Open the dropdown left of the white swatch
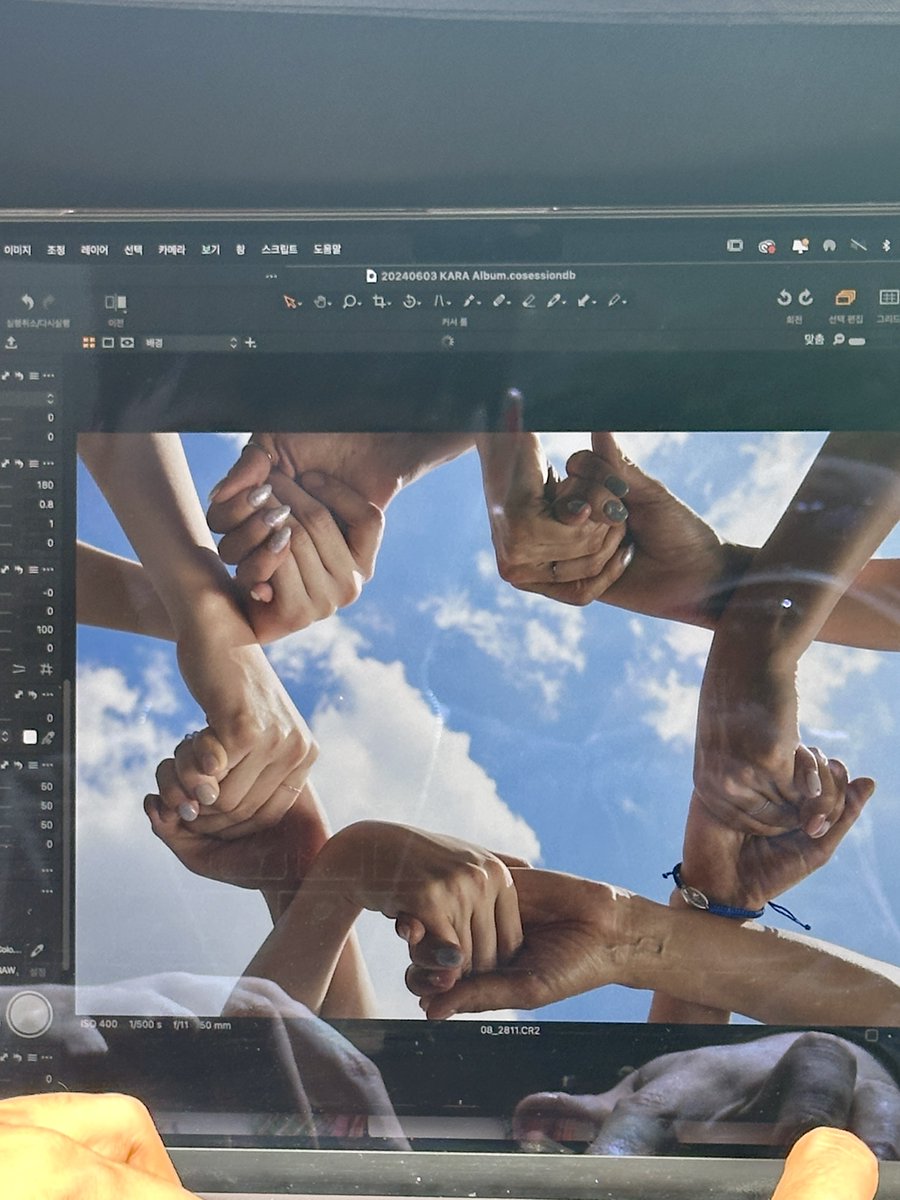Image resolution: width=900 pixels, height=1200 pixels. (x=7, y=737)
